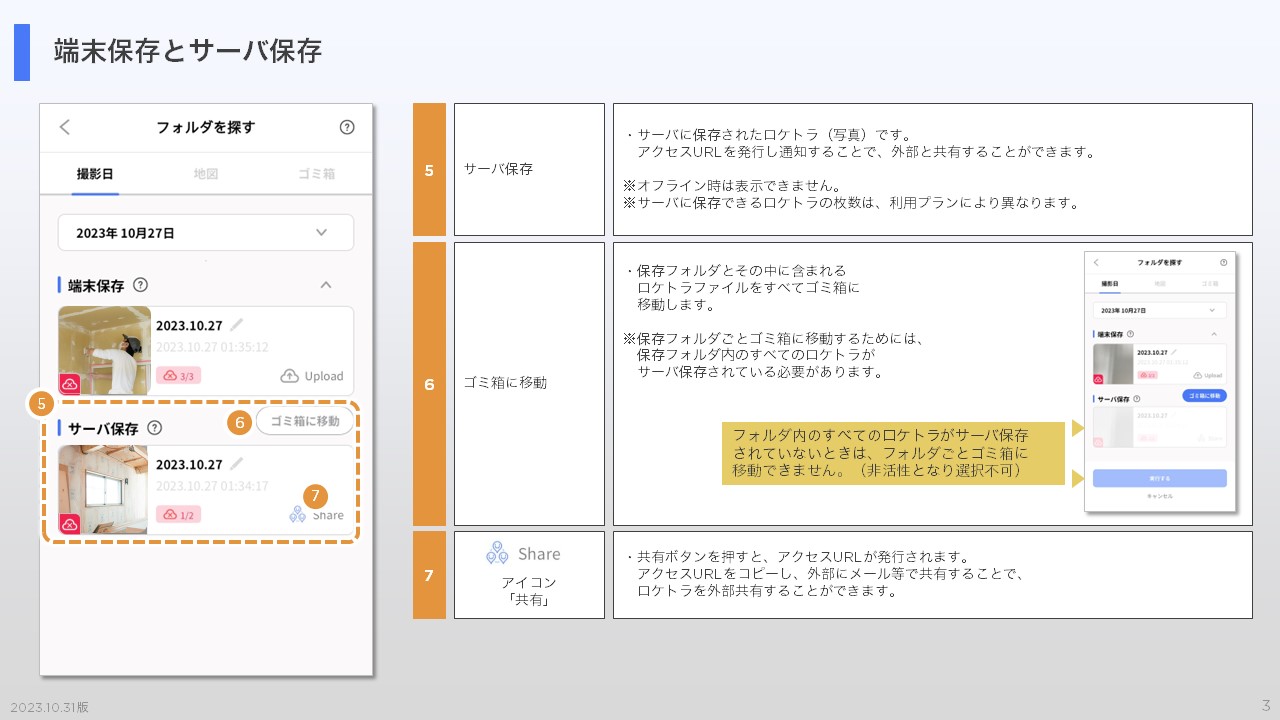Click the red cloud icon on サーバ保存 thumbnail
1280x720 pixels.
click(x=70, y=523)
